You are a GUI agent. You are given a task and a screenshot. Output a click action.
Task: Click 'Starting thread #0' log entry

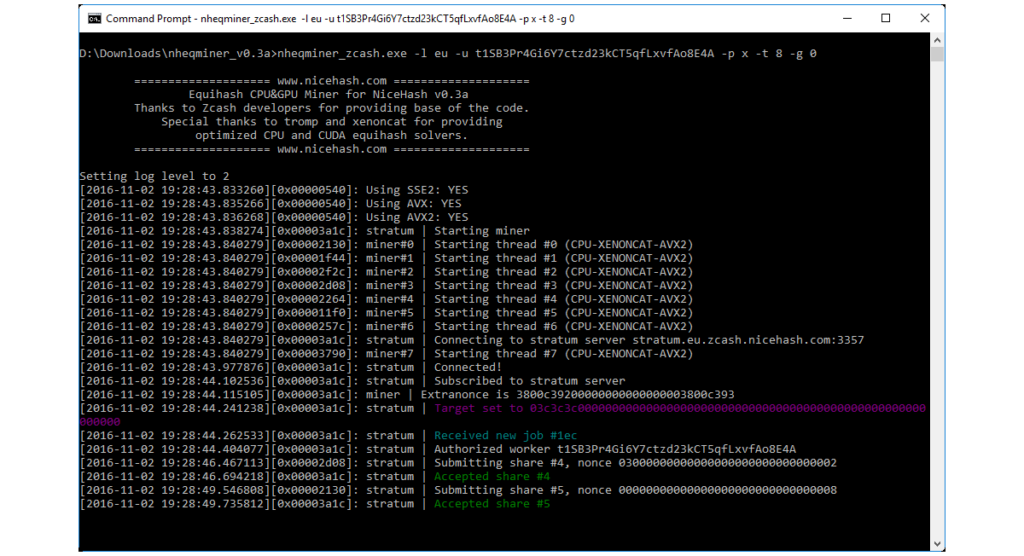click(x=386, y=244)
